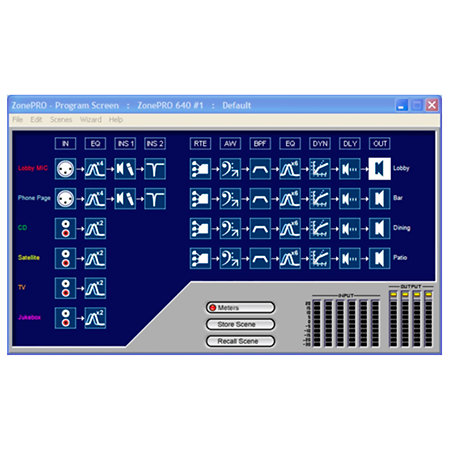Open the Dining delay module
The image size is (450, 450).
[x=350, y=228]
